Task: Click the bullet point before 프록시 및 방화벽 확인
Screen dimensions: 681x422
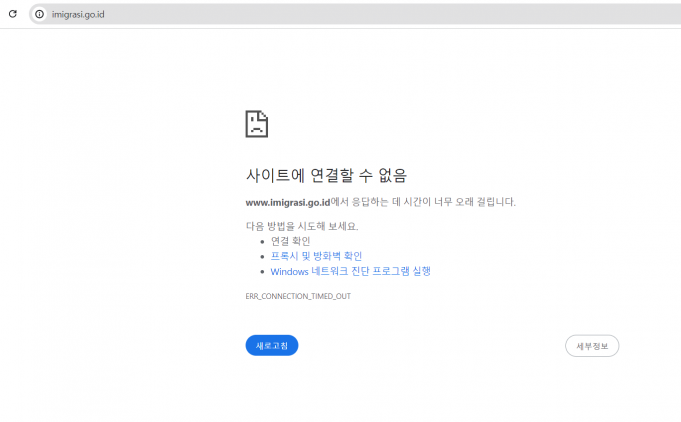Action: coord(262,257)
